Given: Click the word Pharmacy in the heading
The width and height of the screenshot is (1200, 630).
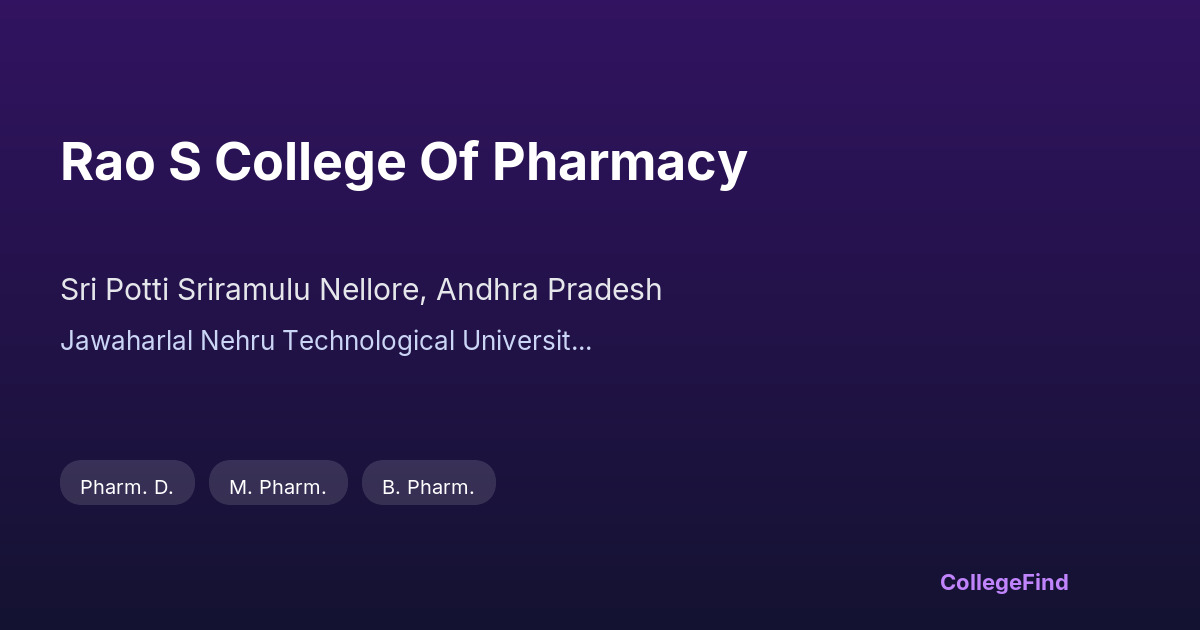Looking at the screenshot, I should click(619, 162).
